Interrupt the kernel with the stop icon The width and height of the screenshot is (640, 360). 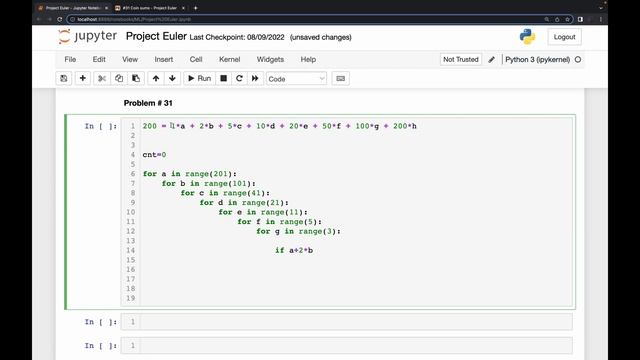point(223,78)
